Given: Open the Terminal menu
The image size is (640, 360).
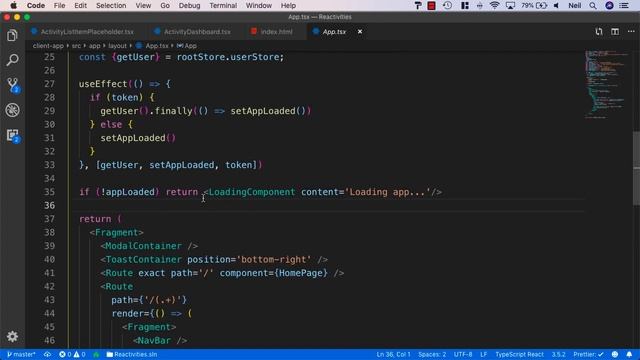Looking at the screenshot, I should pyautogui.click(x=223, y=6).
